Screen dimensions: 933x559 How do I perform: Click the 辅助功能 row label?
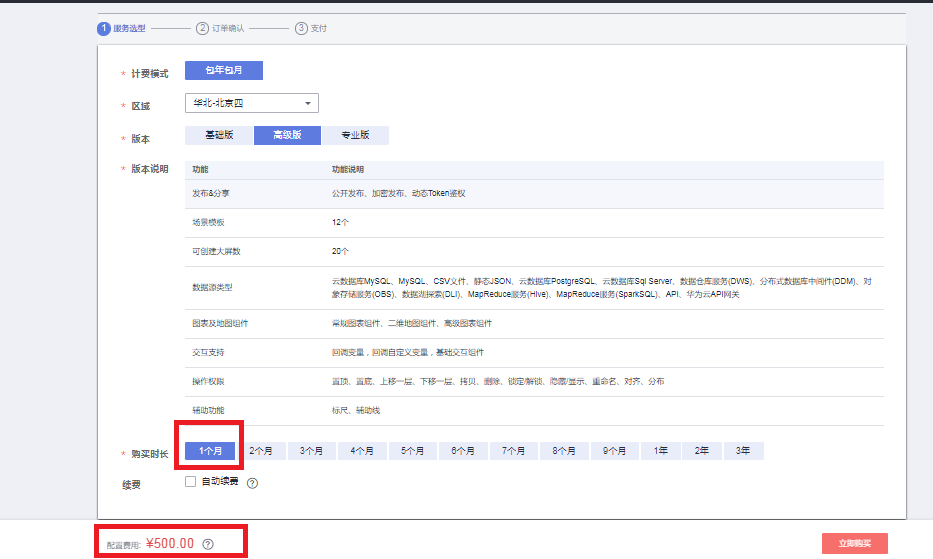click(208, 411)
